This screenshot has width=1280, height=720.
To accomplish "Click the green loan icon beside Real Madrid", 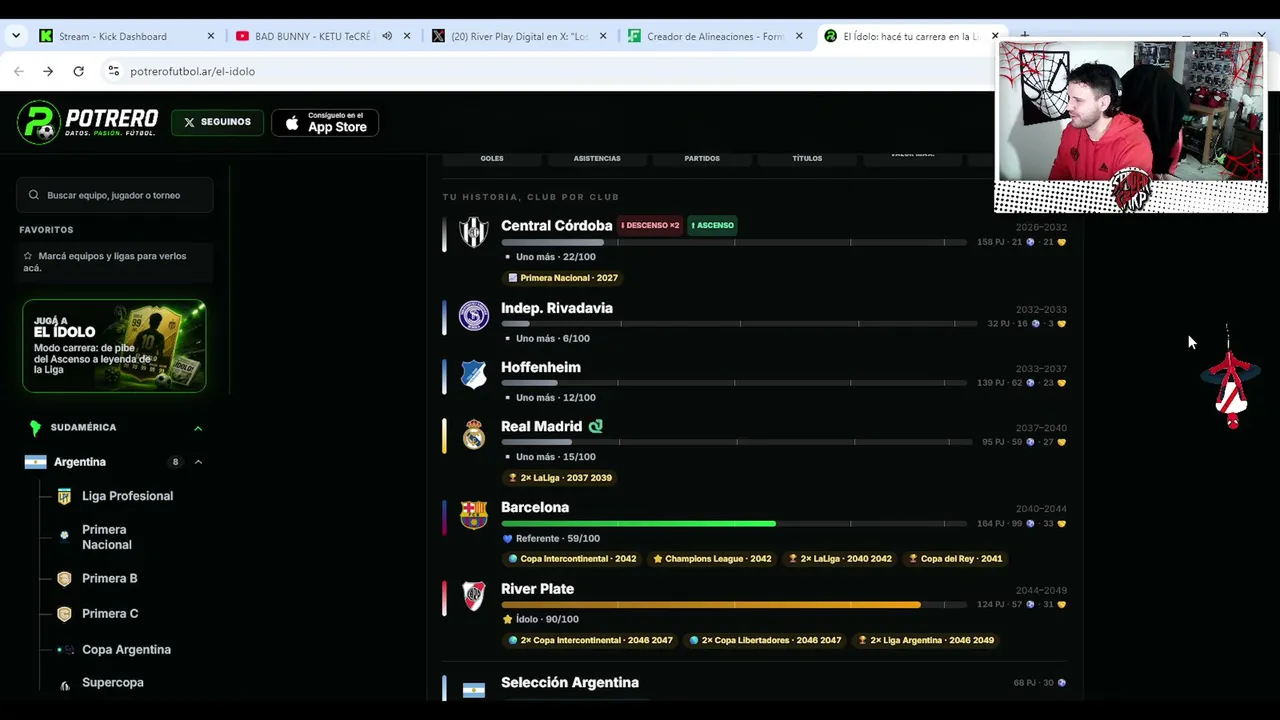I will pyautogui.click(x=596, y=426).
